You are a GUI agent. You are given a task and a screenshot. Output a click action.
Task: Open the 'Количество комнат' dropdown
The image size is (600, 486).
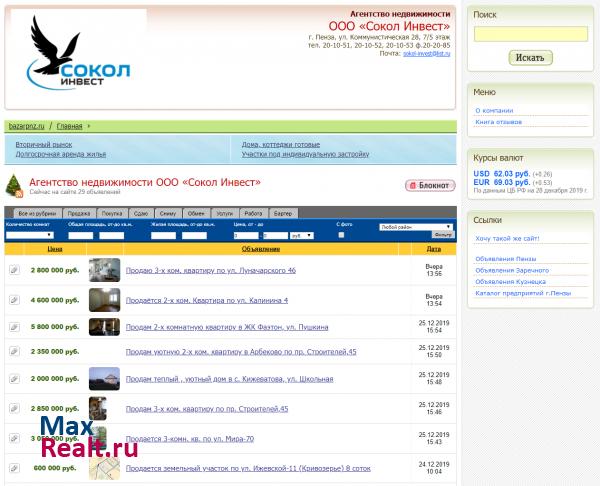tap(29, 235)
